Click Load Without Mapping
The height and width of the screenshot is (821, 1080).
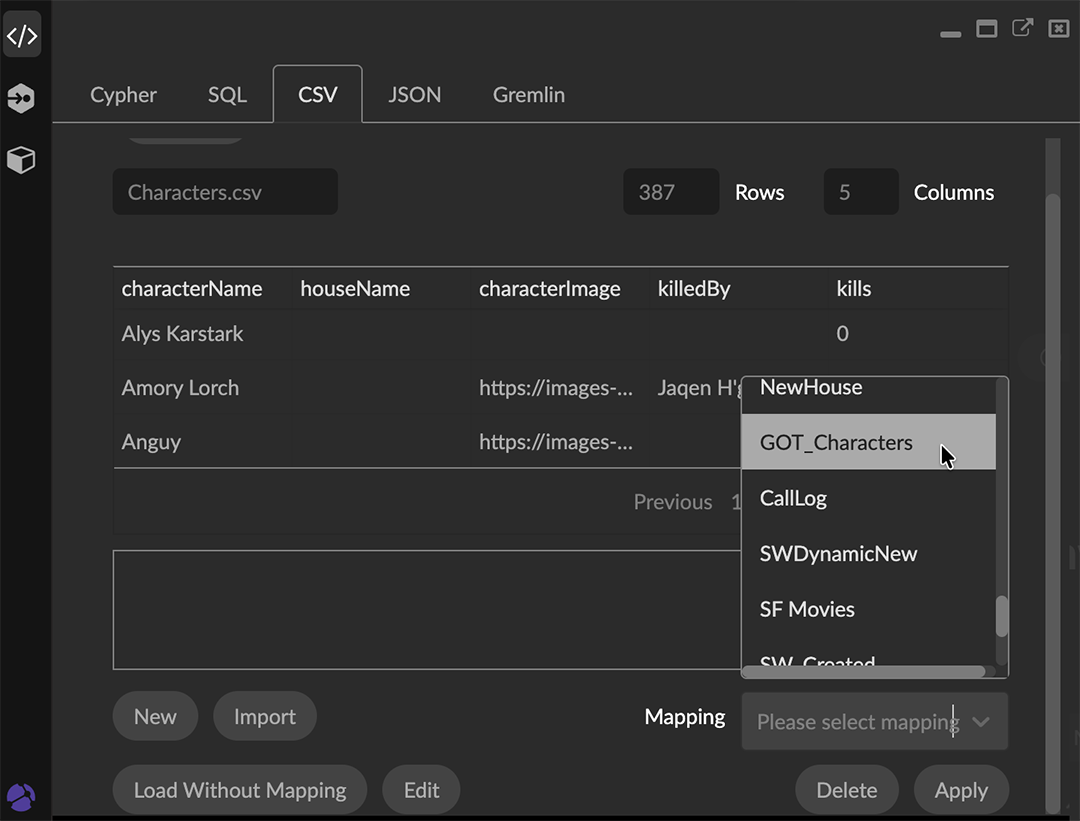[x=239, y=789]
